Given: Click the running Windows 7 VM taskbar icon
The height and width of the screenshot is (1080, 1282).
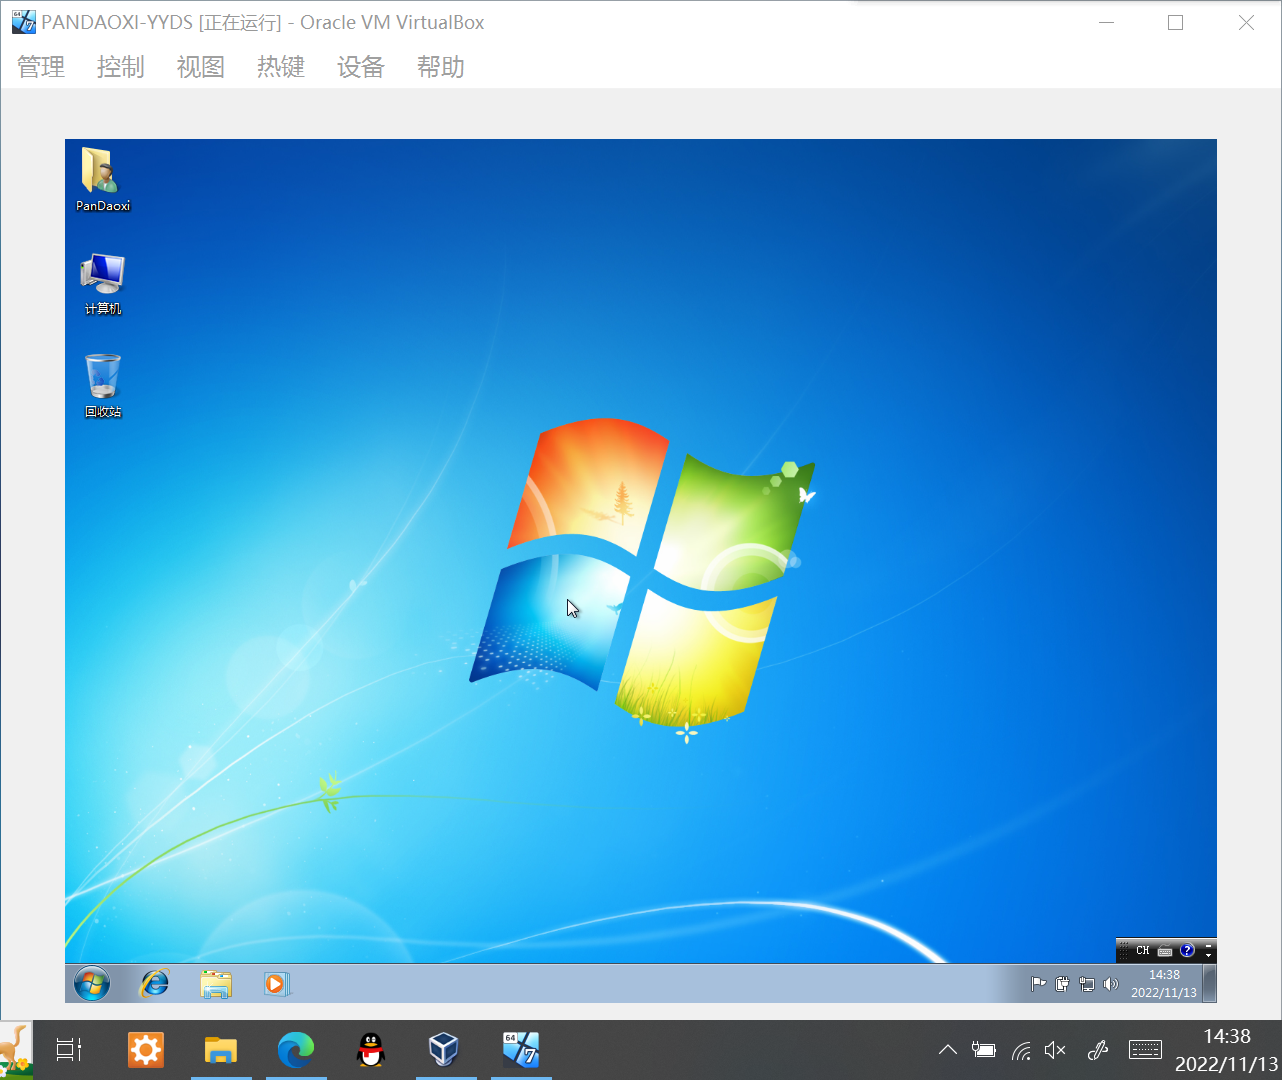Looking at the screenshot, I should 521,1050.
